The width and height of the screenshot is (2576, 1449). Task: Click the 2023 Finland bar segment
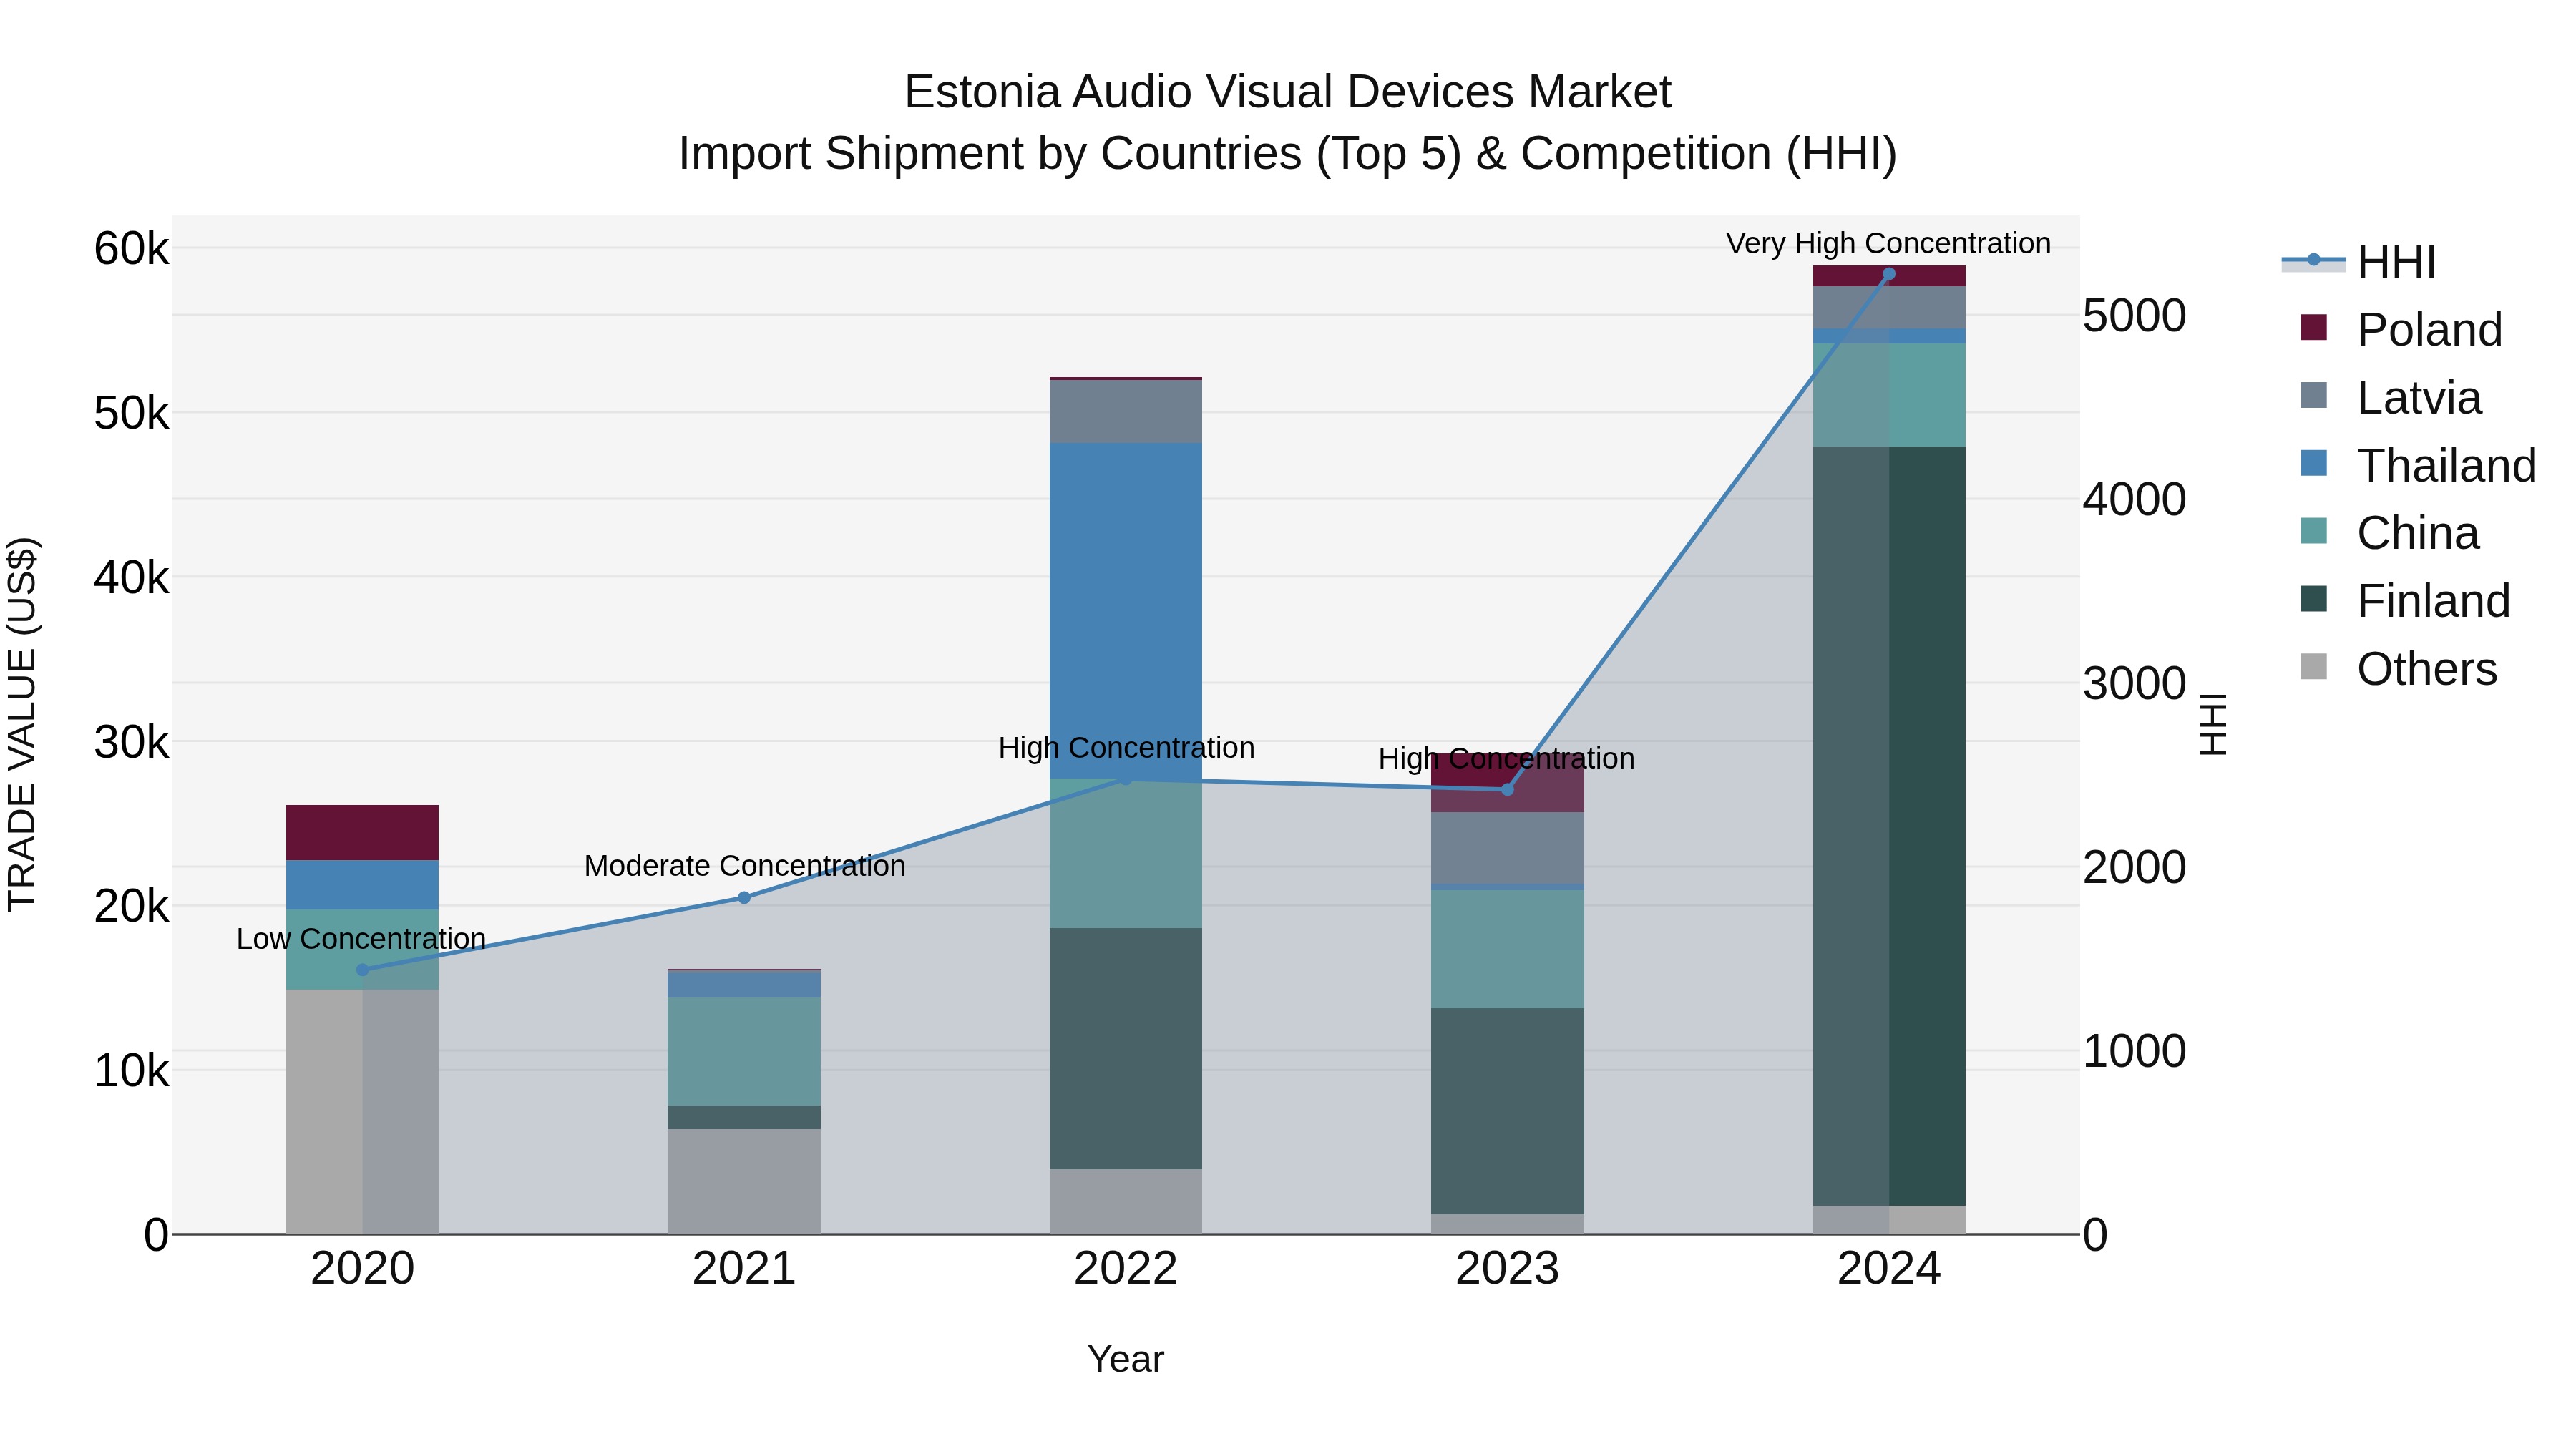(x=1508, y=1111)
